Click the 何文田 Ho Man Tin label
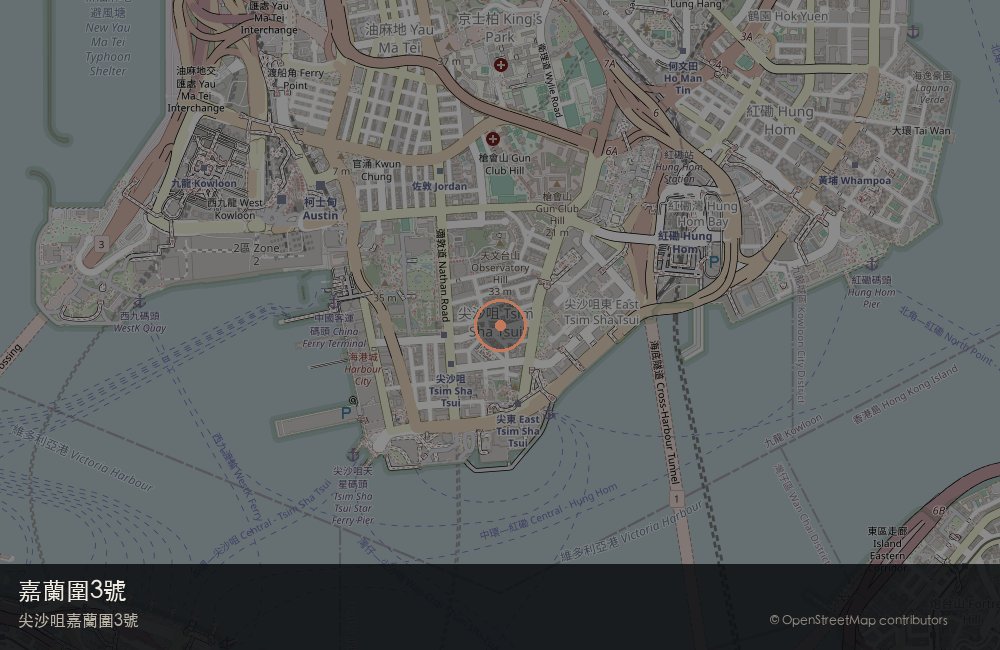1000x650 pixels. click(x=683, y=78)
